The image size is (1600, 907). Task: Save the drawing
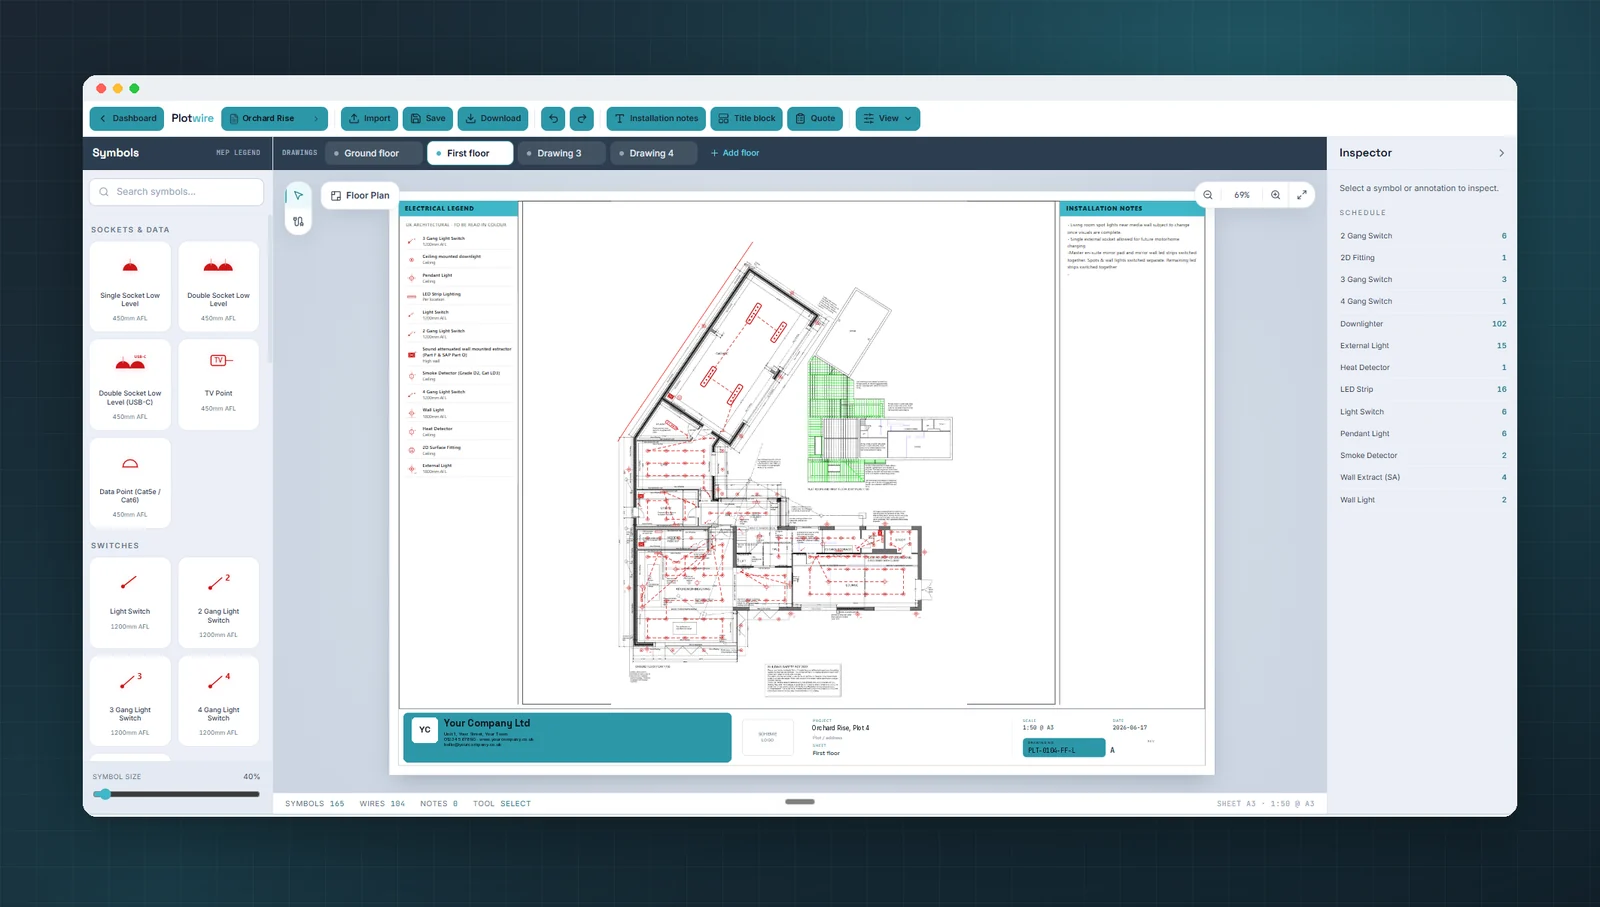[x=428, y=118]
